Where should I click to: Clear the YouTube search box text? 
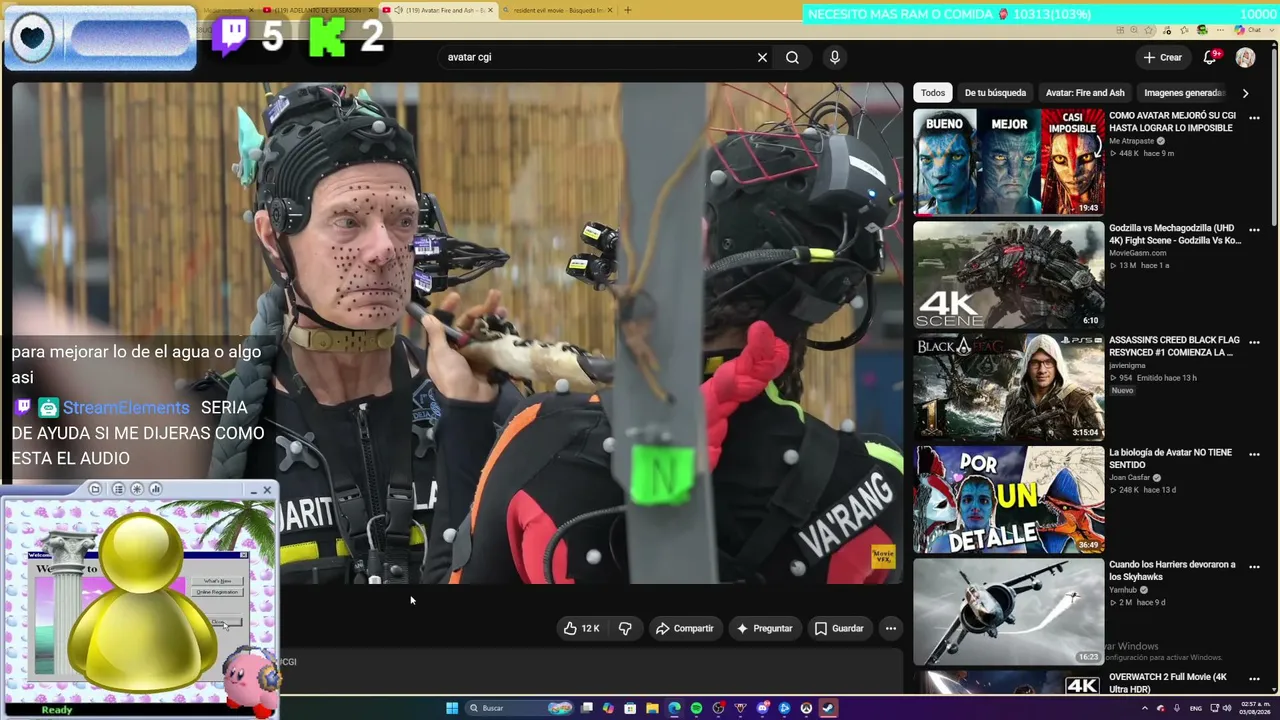click(x=762, y=57)
